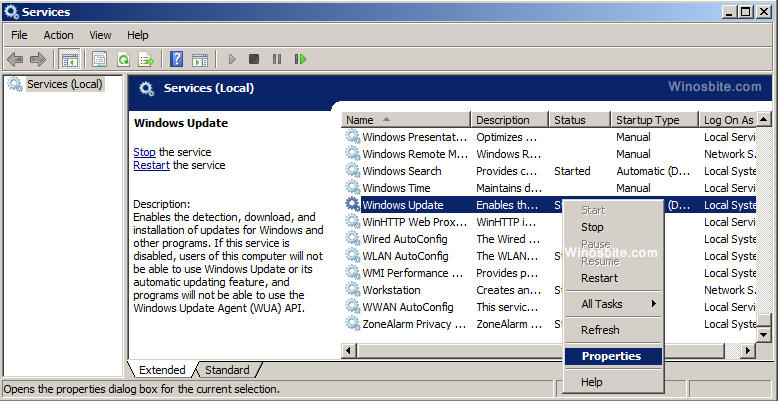Image resolution: width=778 pixels, height=401 pixels.
Task: Sort by the Name column header
Action: tap(406, 120)
